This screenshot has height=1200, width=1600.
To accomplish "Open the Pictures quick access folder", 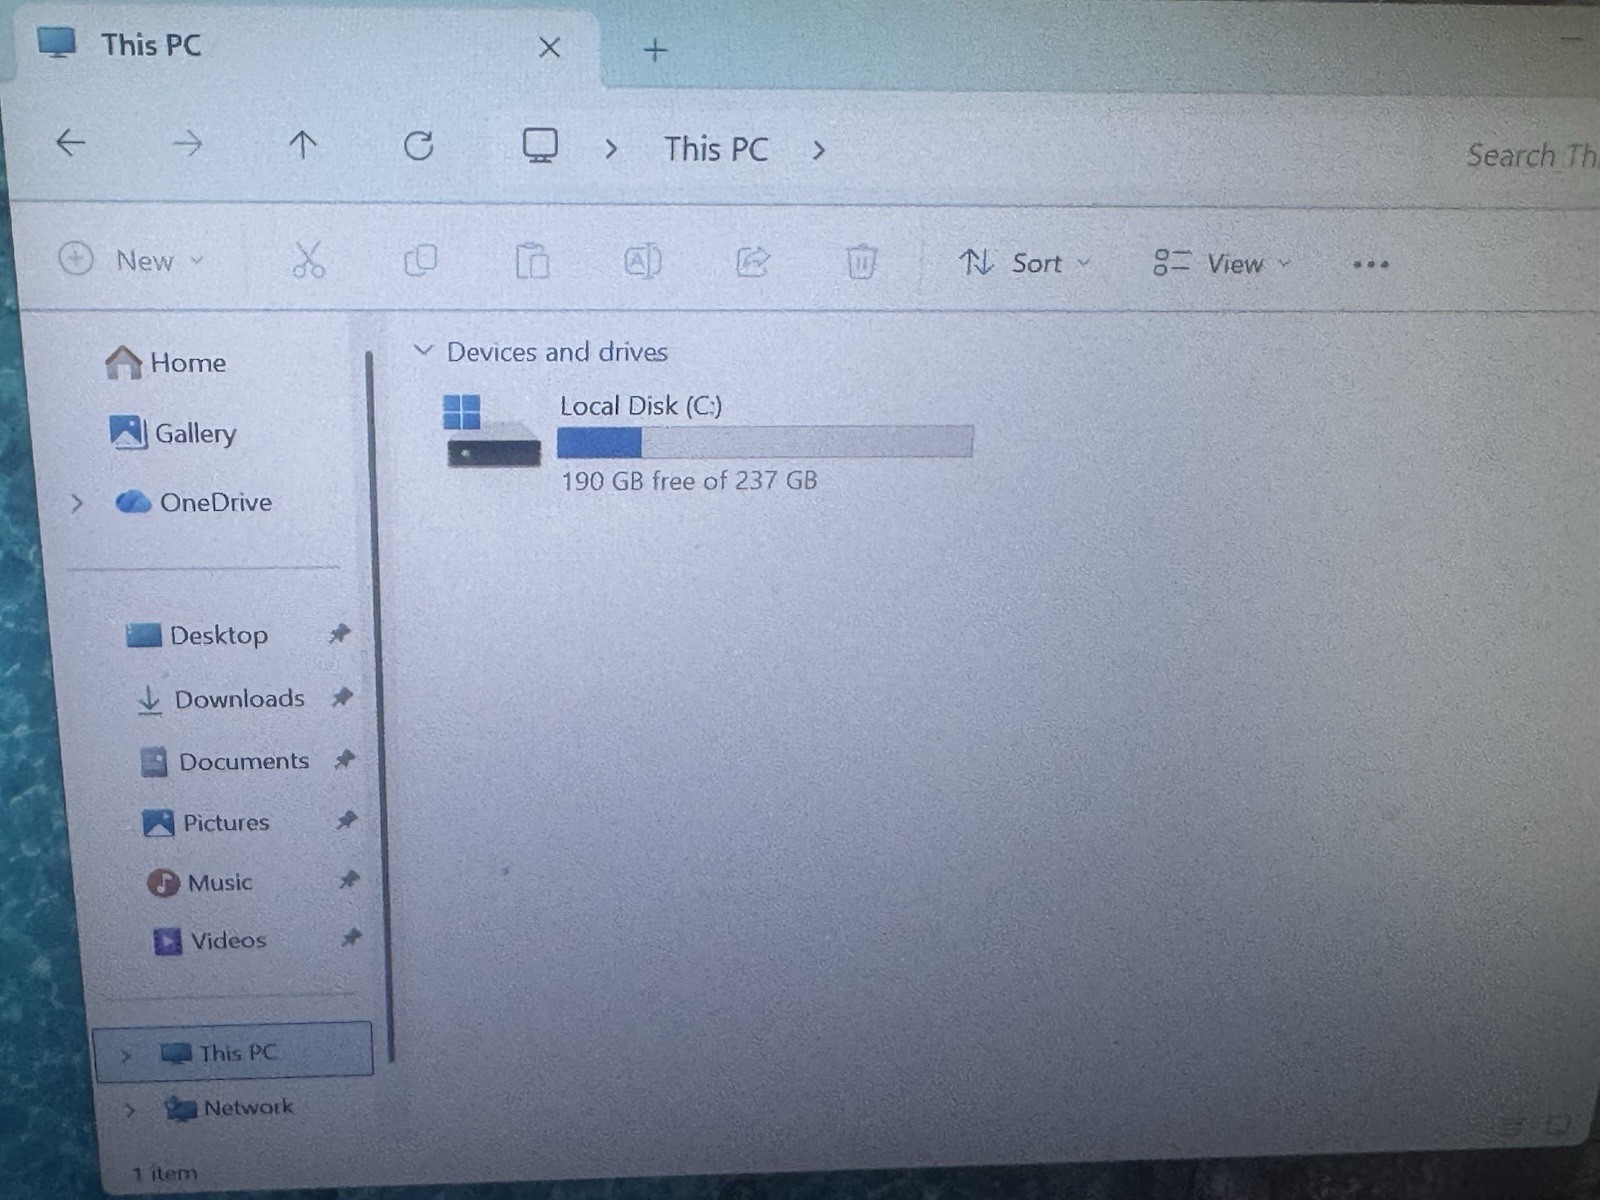I will point(206,823).
